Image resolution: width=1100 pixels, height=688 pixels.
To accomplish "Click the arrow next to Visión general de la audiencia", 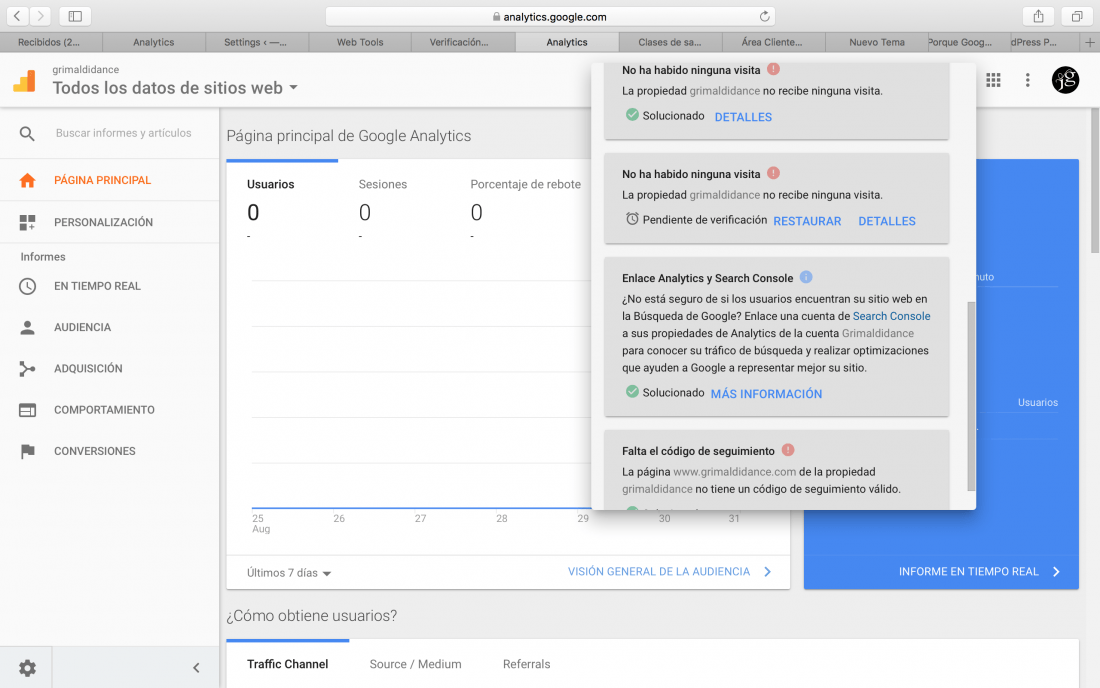I will point(767,572).
